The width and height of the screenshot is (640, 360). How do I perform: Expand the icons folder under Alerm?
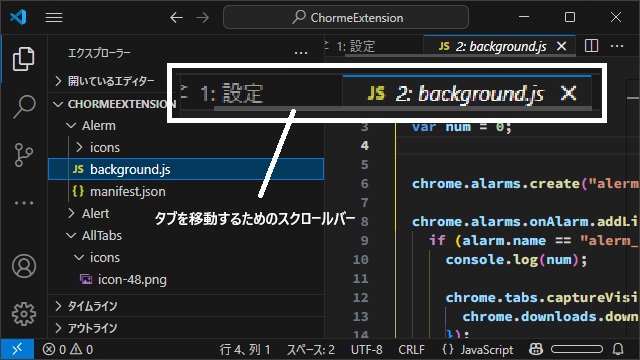point(186,147)
